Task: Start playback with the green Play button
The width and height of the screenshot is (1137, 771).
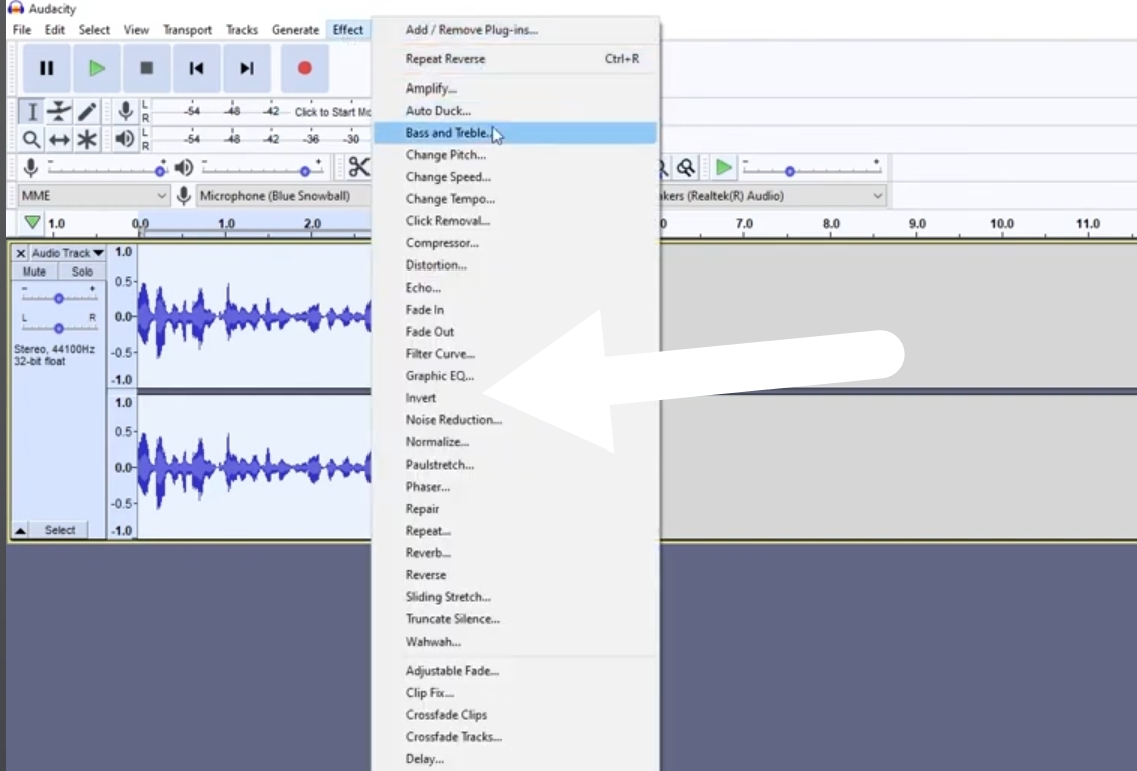Action: click(96, 68)
